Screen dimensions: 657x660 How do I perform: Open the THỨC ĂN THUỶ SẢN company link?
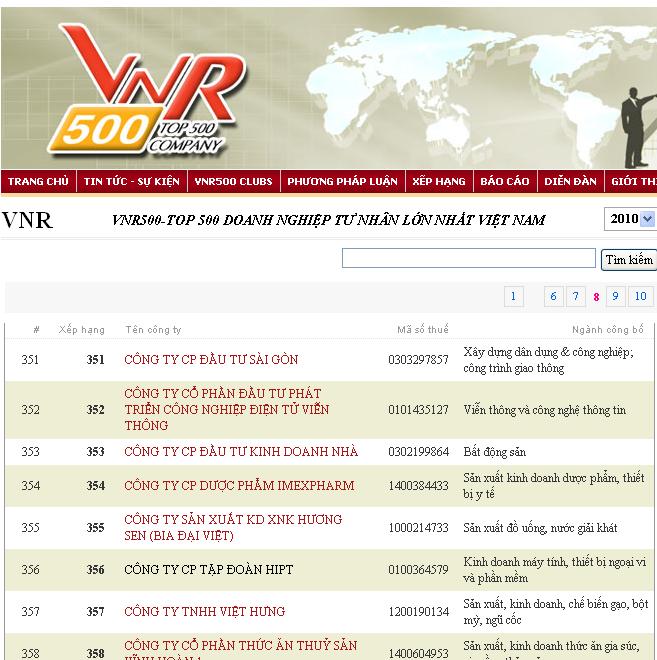click(x=241, y=649)
